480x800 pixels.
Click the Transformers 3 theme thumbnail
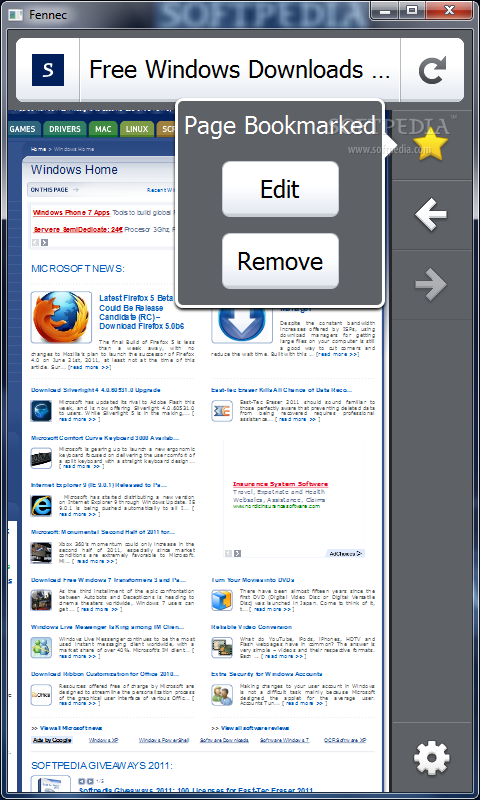point(41,601)
